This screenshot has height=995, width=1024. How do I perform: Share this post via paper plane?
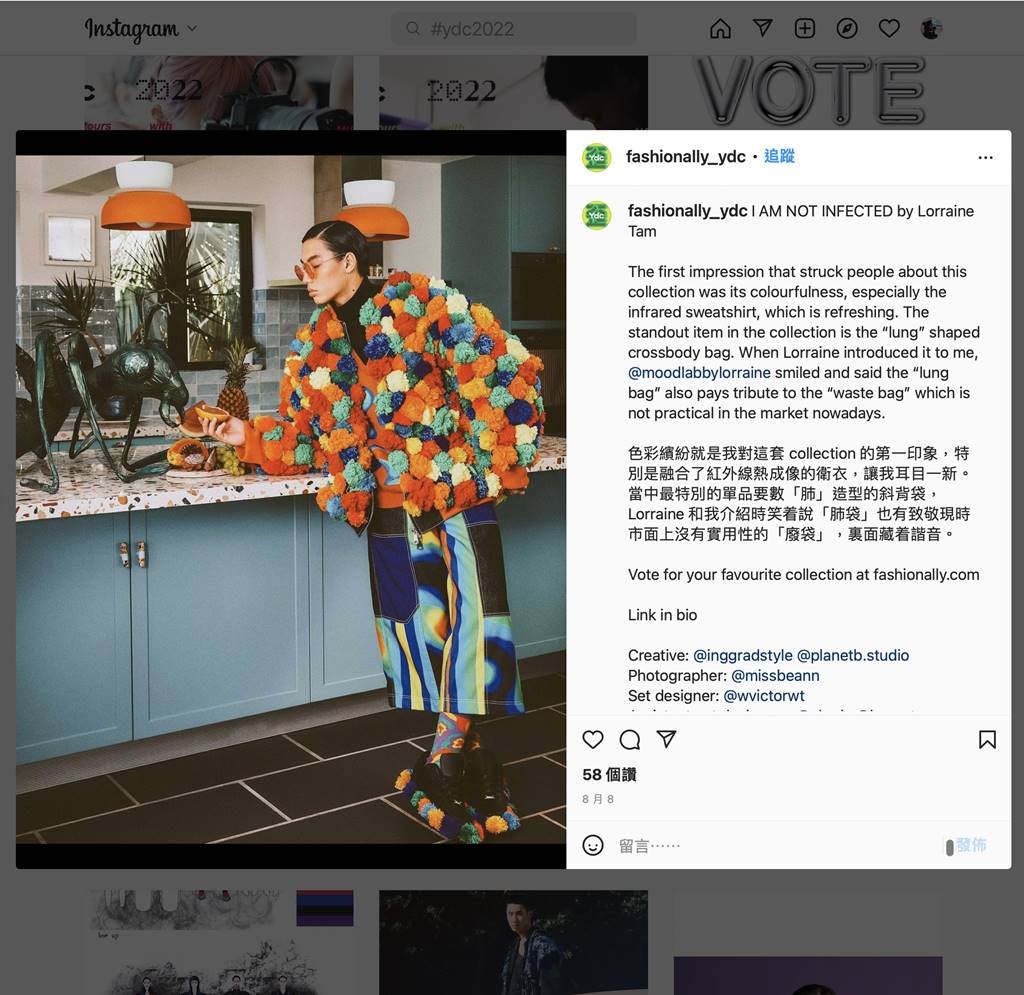[x=666, y=739]
